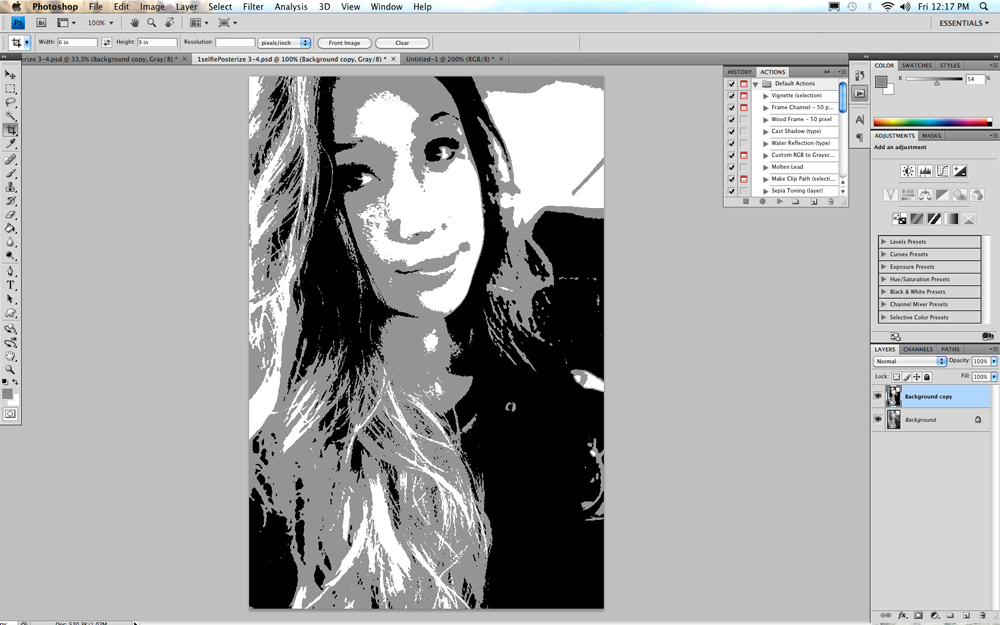Screen dimensions: 1000x625
Task: Select the Move tool
Action: click(x=10, y=75)
